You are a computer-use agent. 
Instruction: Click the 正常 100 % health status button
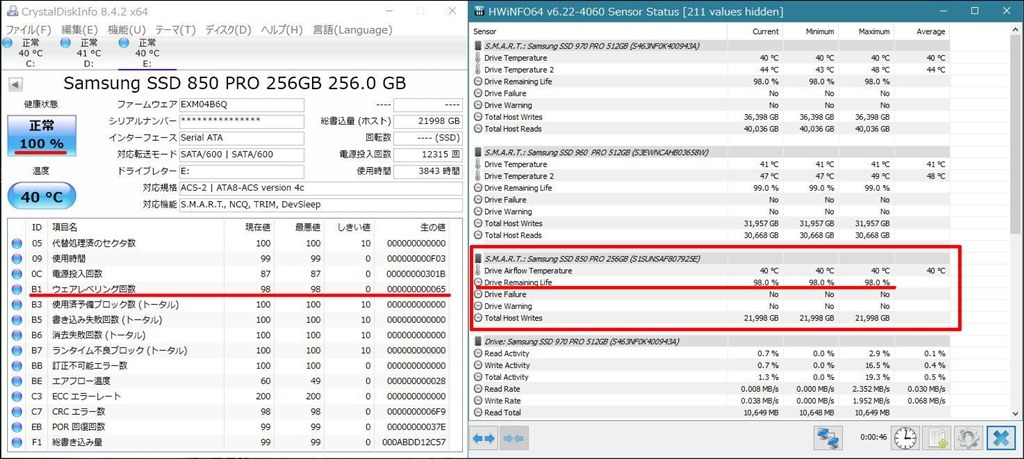[42, 136]
